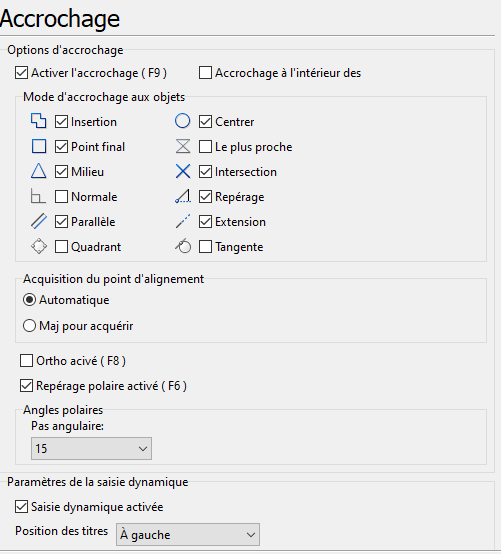Click the Tangente snap icon
The image size is (501, 555).
[x=183, y=246]
